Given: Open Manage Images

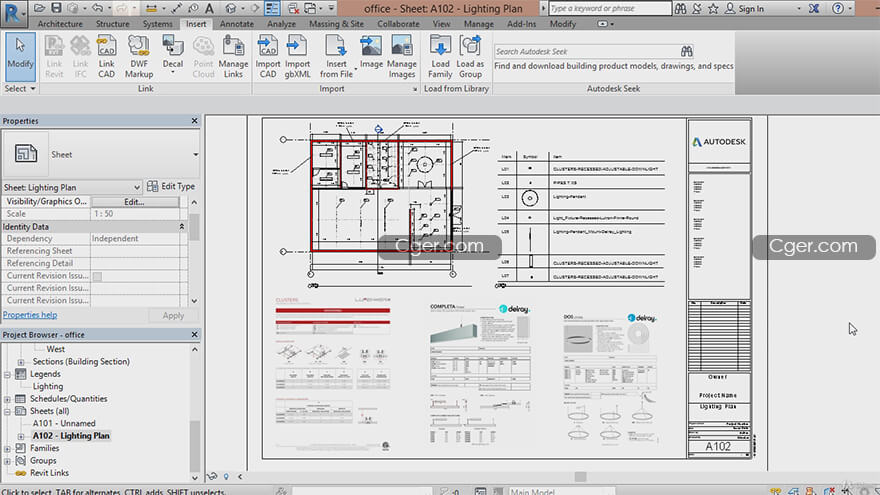Looking at the screenshot, I should pyautogui.click(x=401, y=57).
